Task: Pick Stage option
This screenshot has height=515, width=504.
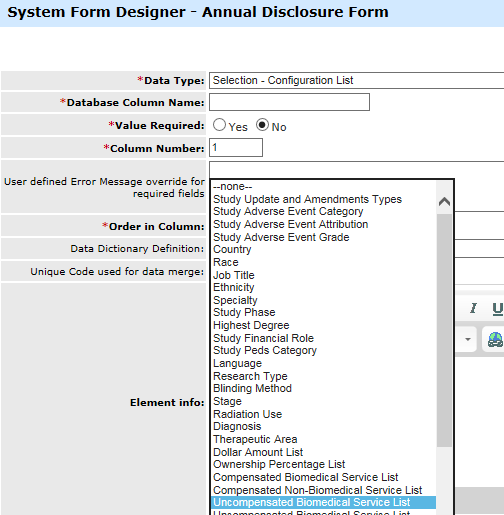Action: (x=323, y=401)
